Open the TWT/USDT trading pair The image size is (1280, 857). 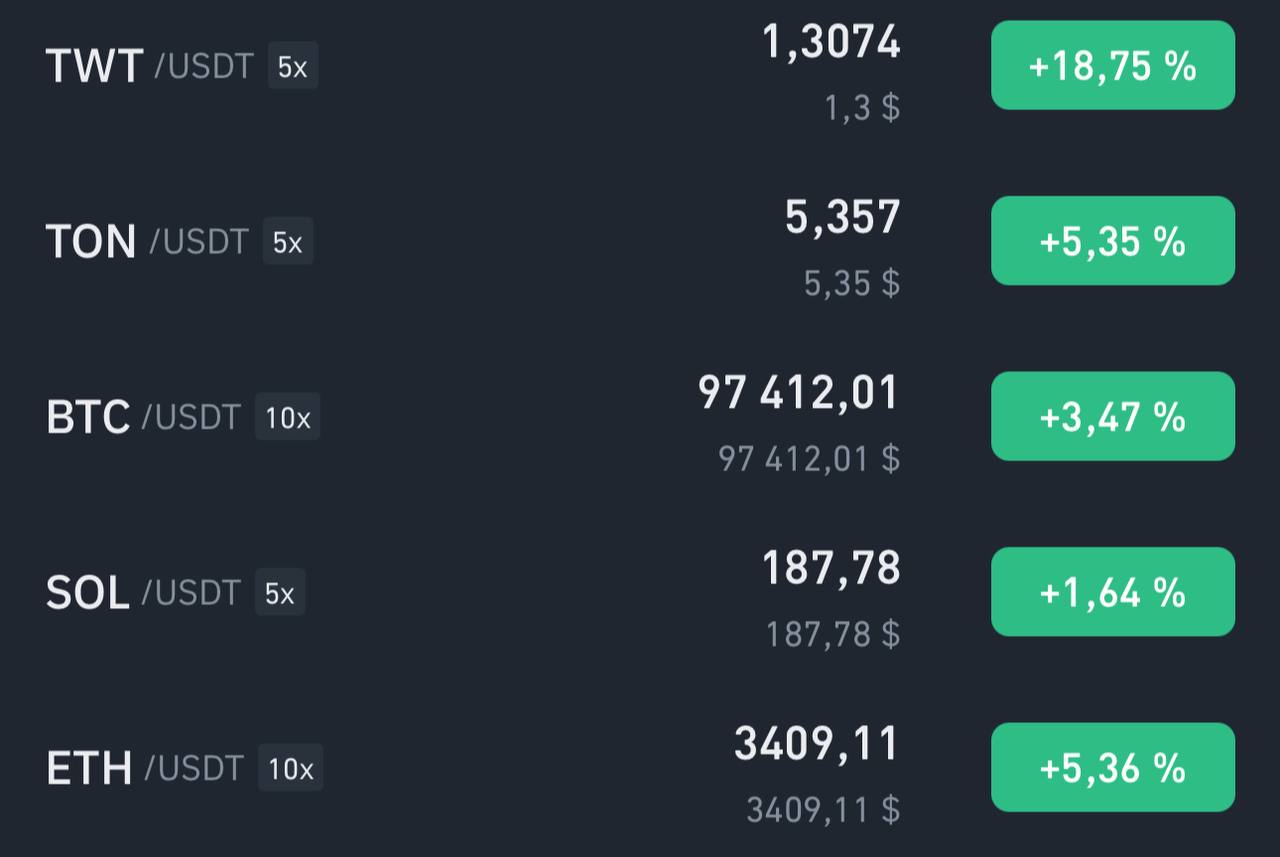click(x=640, y=67)
